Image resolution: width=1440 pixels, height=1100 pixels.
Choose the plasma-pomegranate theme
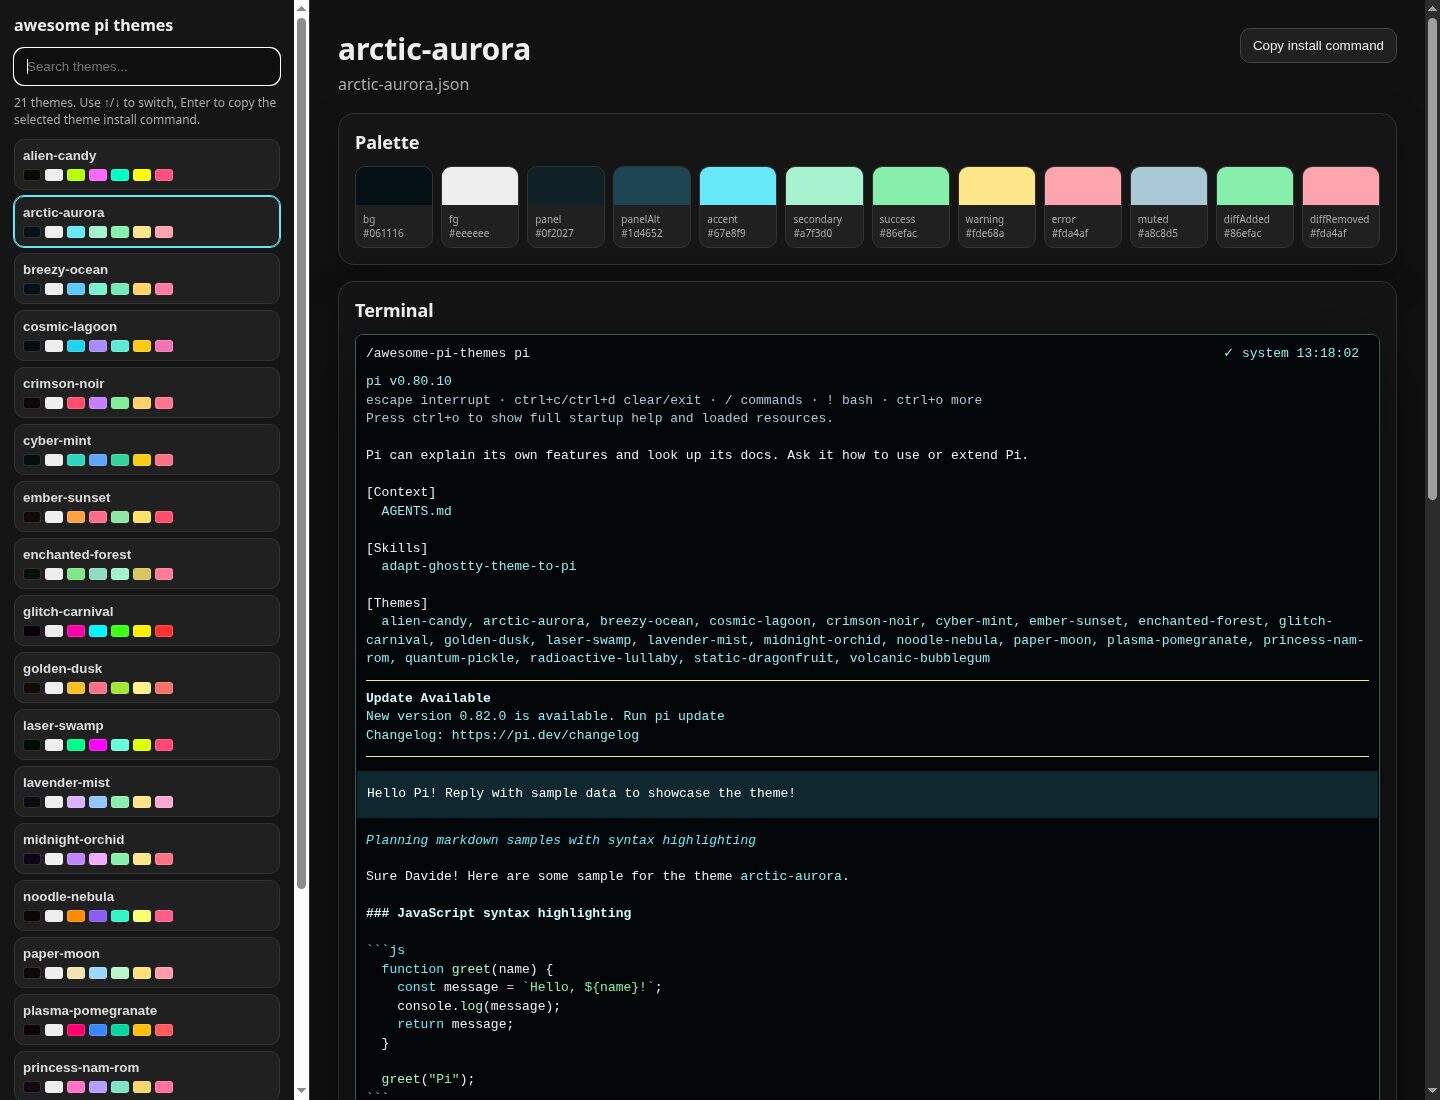[147, 1019]
